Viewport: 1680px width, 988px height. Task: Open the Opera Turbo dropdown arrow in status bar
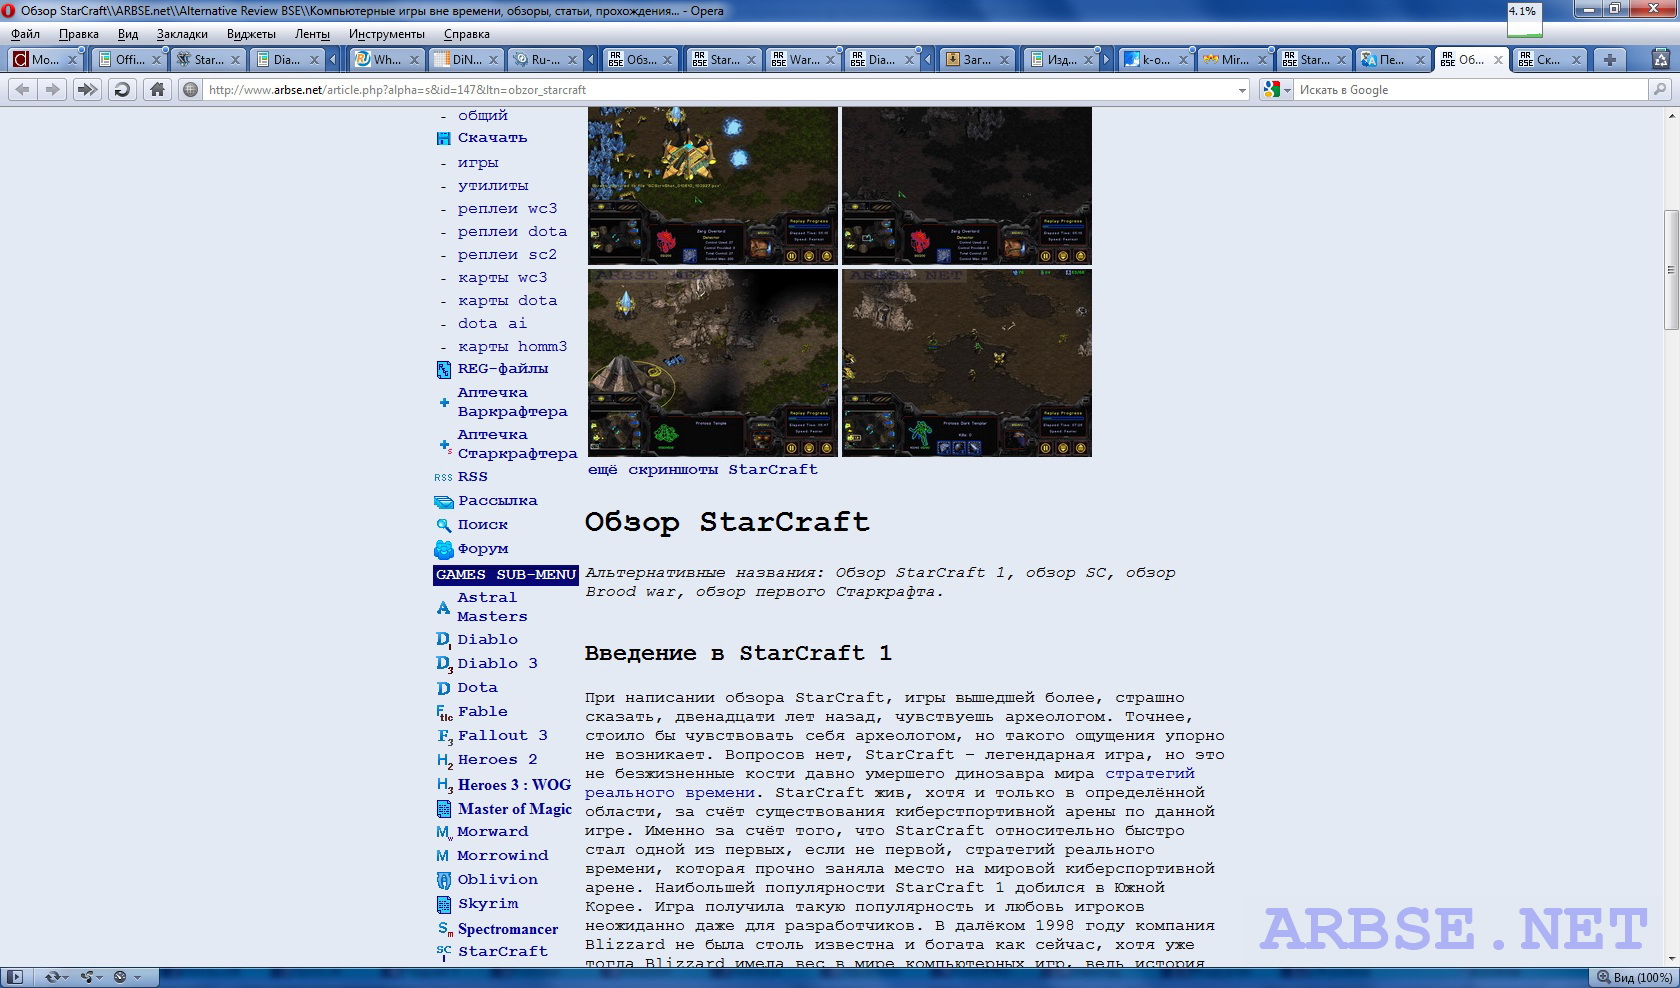point(138,977)
